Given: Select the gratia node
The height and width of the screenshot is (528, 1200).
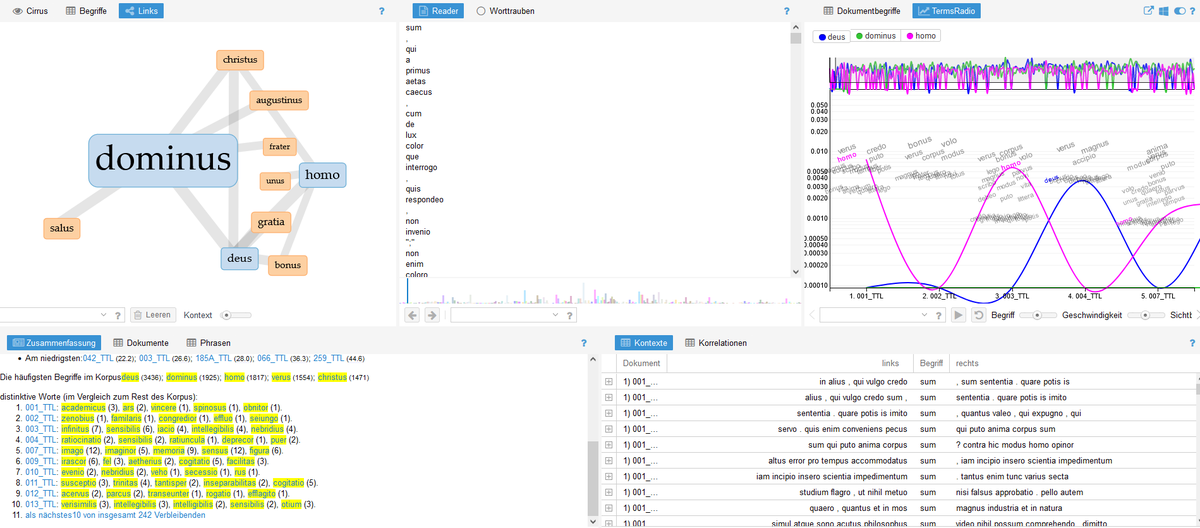Looking at the screenshot, I should (x=271, y=222).
